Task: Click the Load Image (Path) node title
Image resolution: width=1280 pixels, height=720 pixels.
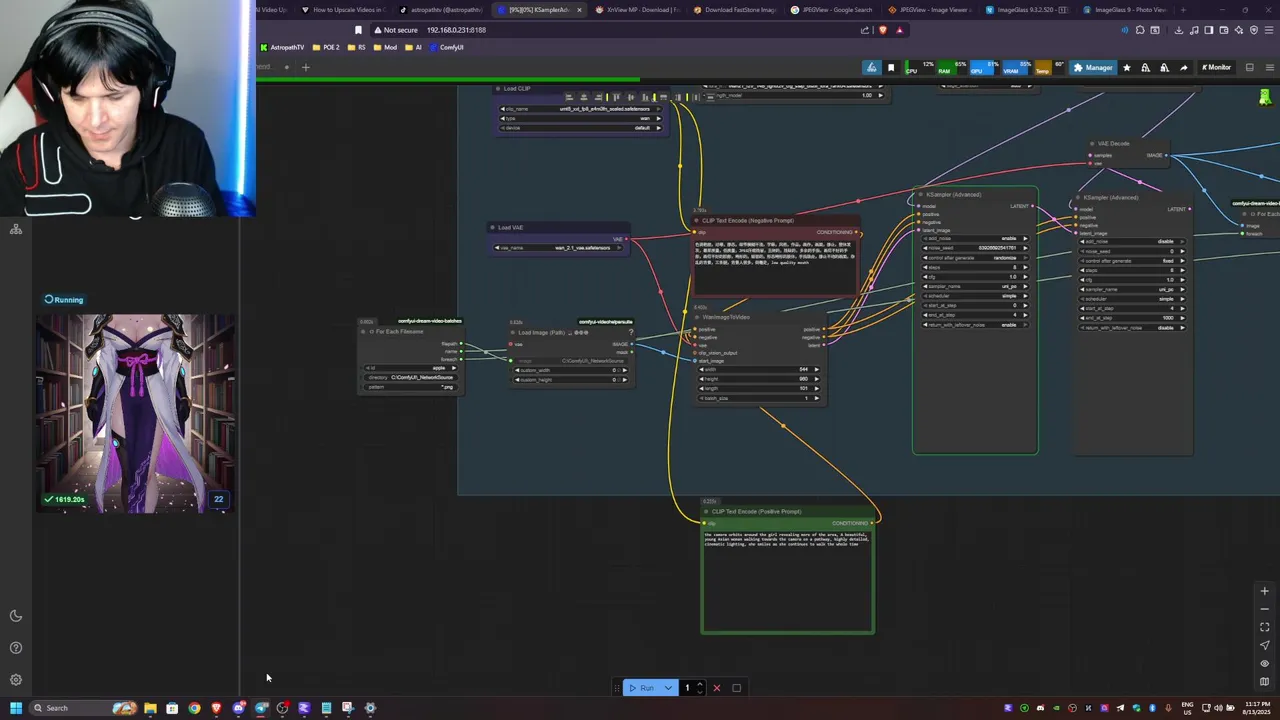Action: pos(543,332)
